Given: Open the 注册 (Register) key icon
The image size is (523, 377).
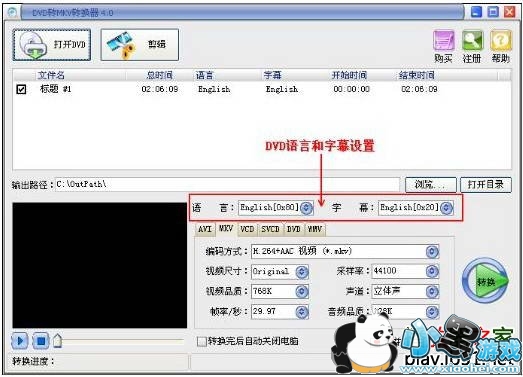Looking at the screenshot, I should pyautogui.click(x=472, y=41).
